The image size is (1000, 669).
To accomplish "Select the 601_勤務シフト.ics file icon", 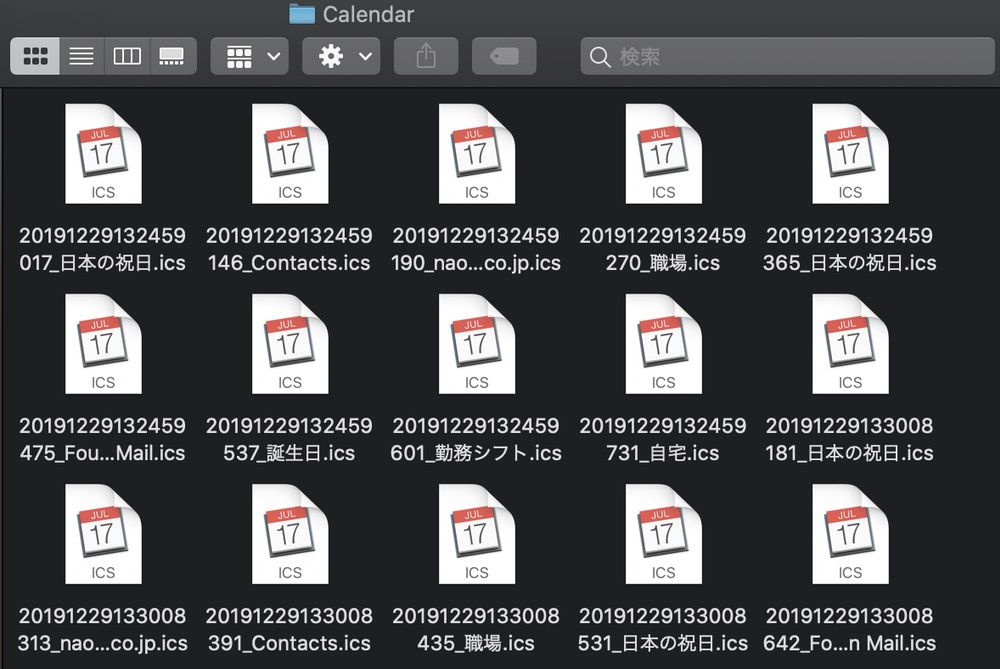I will click(476, 344).
